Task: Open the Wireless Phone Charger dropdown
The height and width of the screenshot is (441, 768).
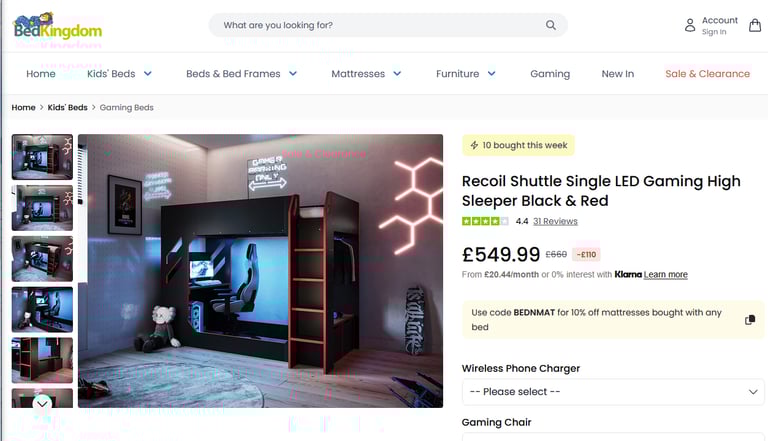Action: tap(613, 392)
